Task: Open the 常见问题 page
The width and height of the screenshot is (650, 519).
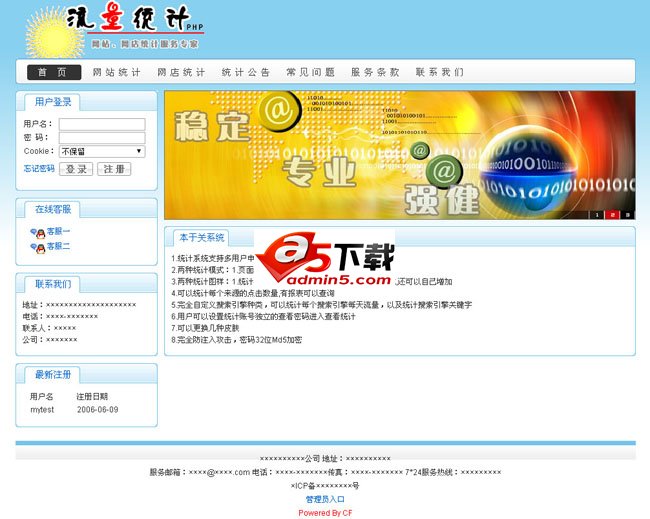Action: [x=310, y=72]
